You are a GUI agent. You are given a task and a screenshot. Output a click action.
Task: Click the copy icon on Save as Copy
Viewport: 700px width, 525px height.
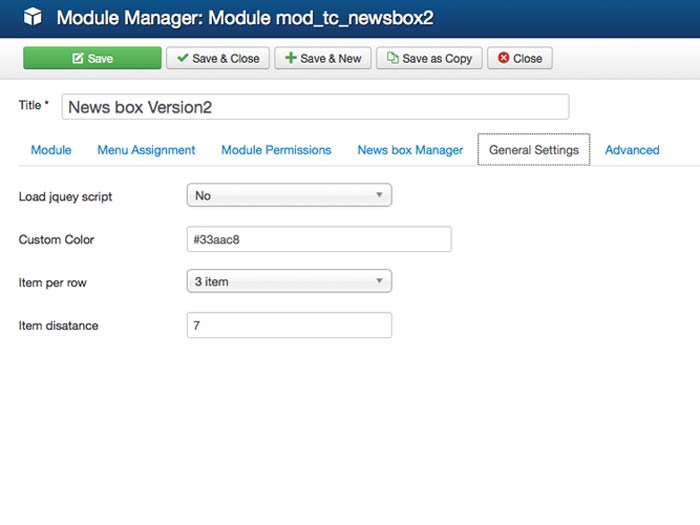click(x=392, y=58)
